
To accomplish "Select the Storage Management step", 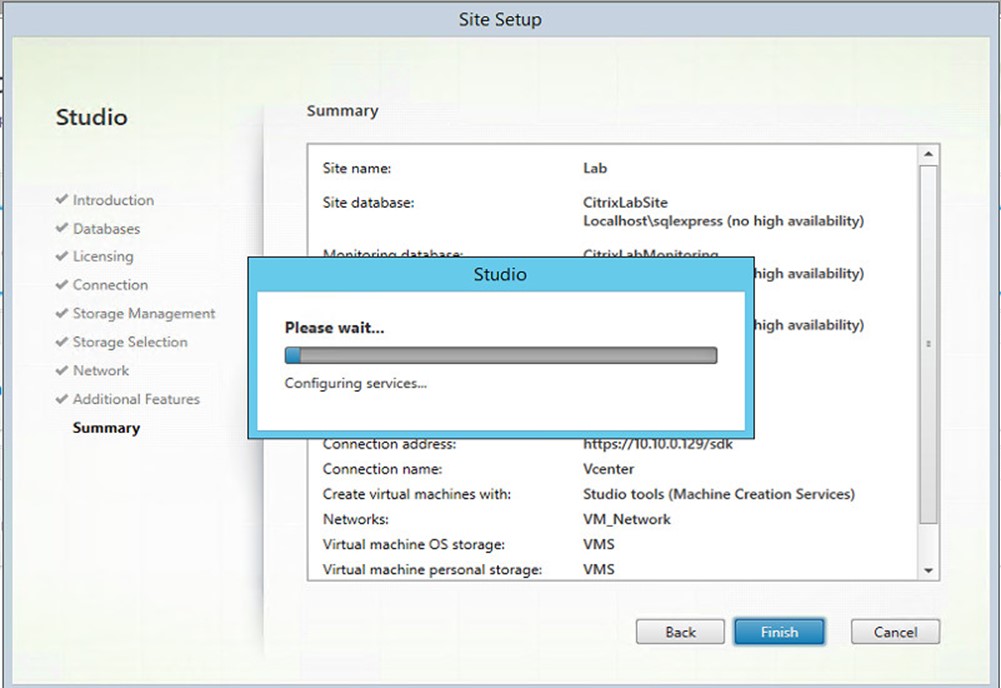I will point(144,313).
